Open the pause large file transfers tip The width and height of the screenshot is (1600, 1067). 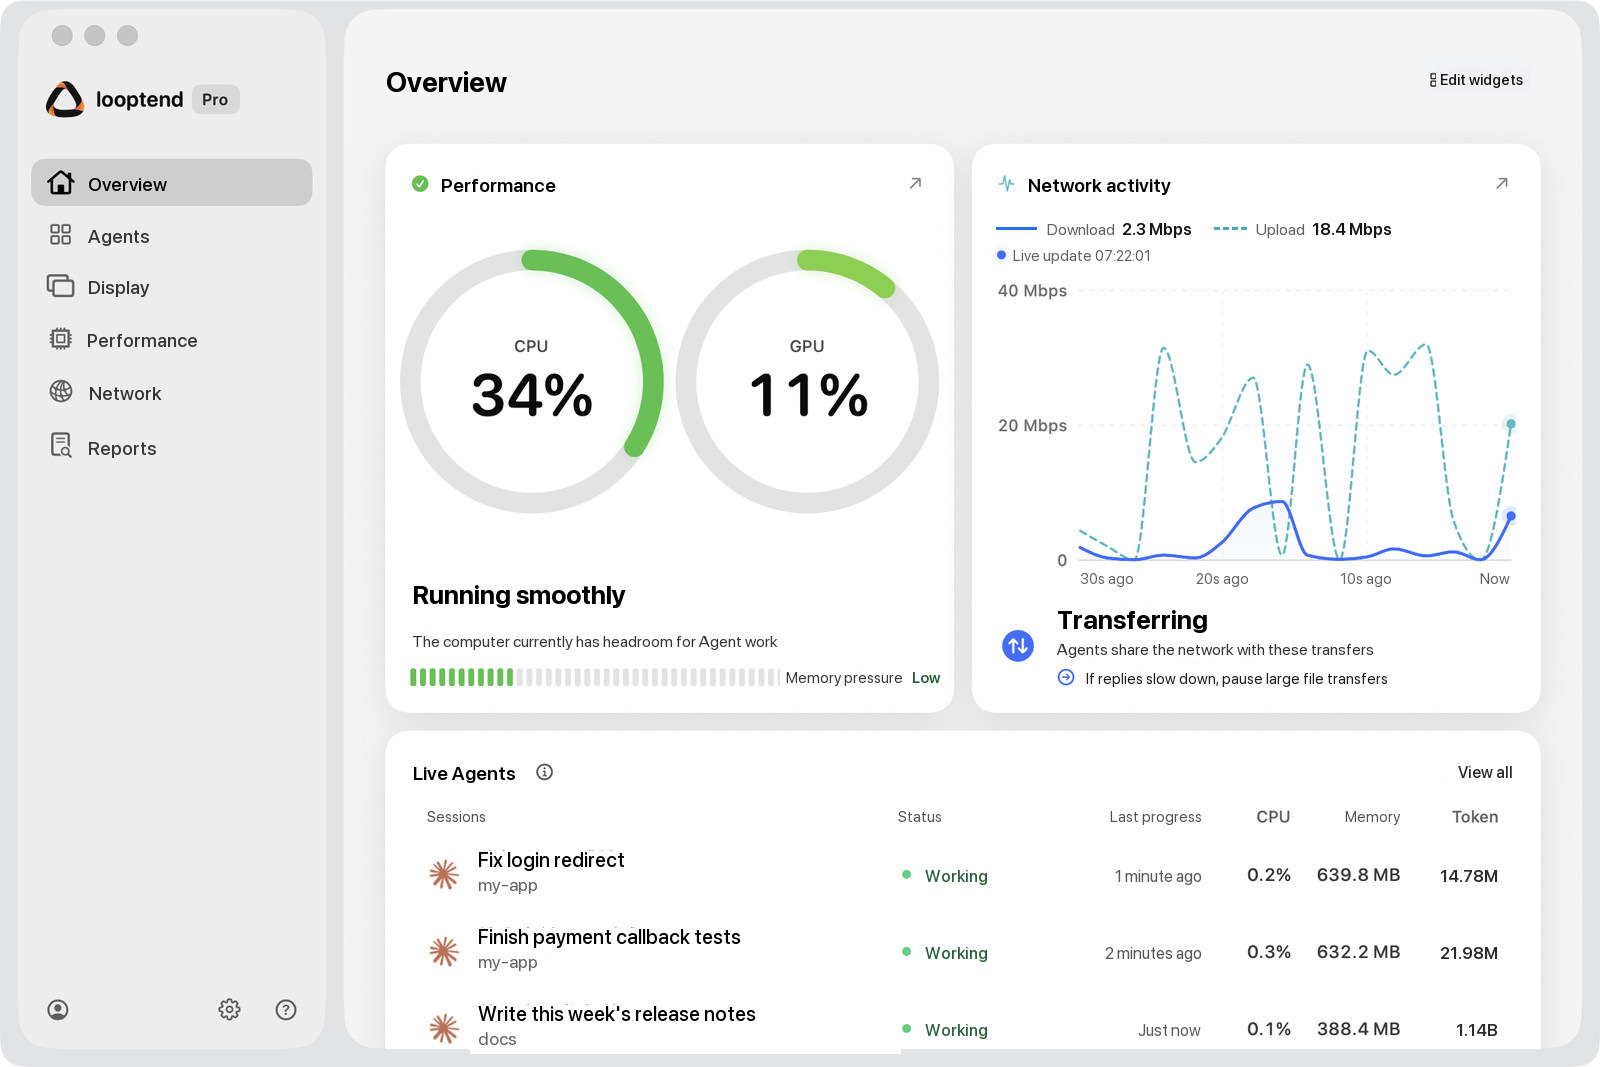point(1223,678)
